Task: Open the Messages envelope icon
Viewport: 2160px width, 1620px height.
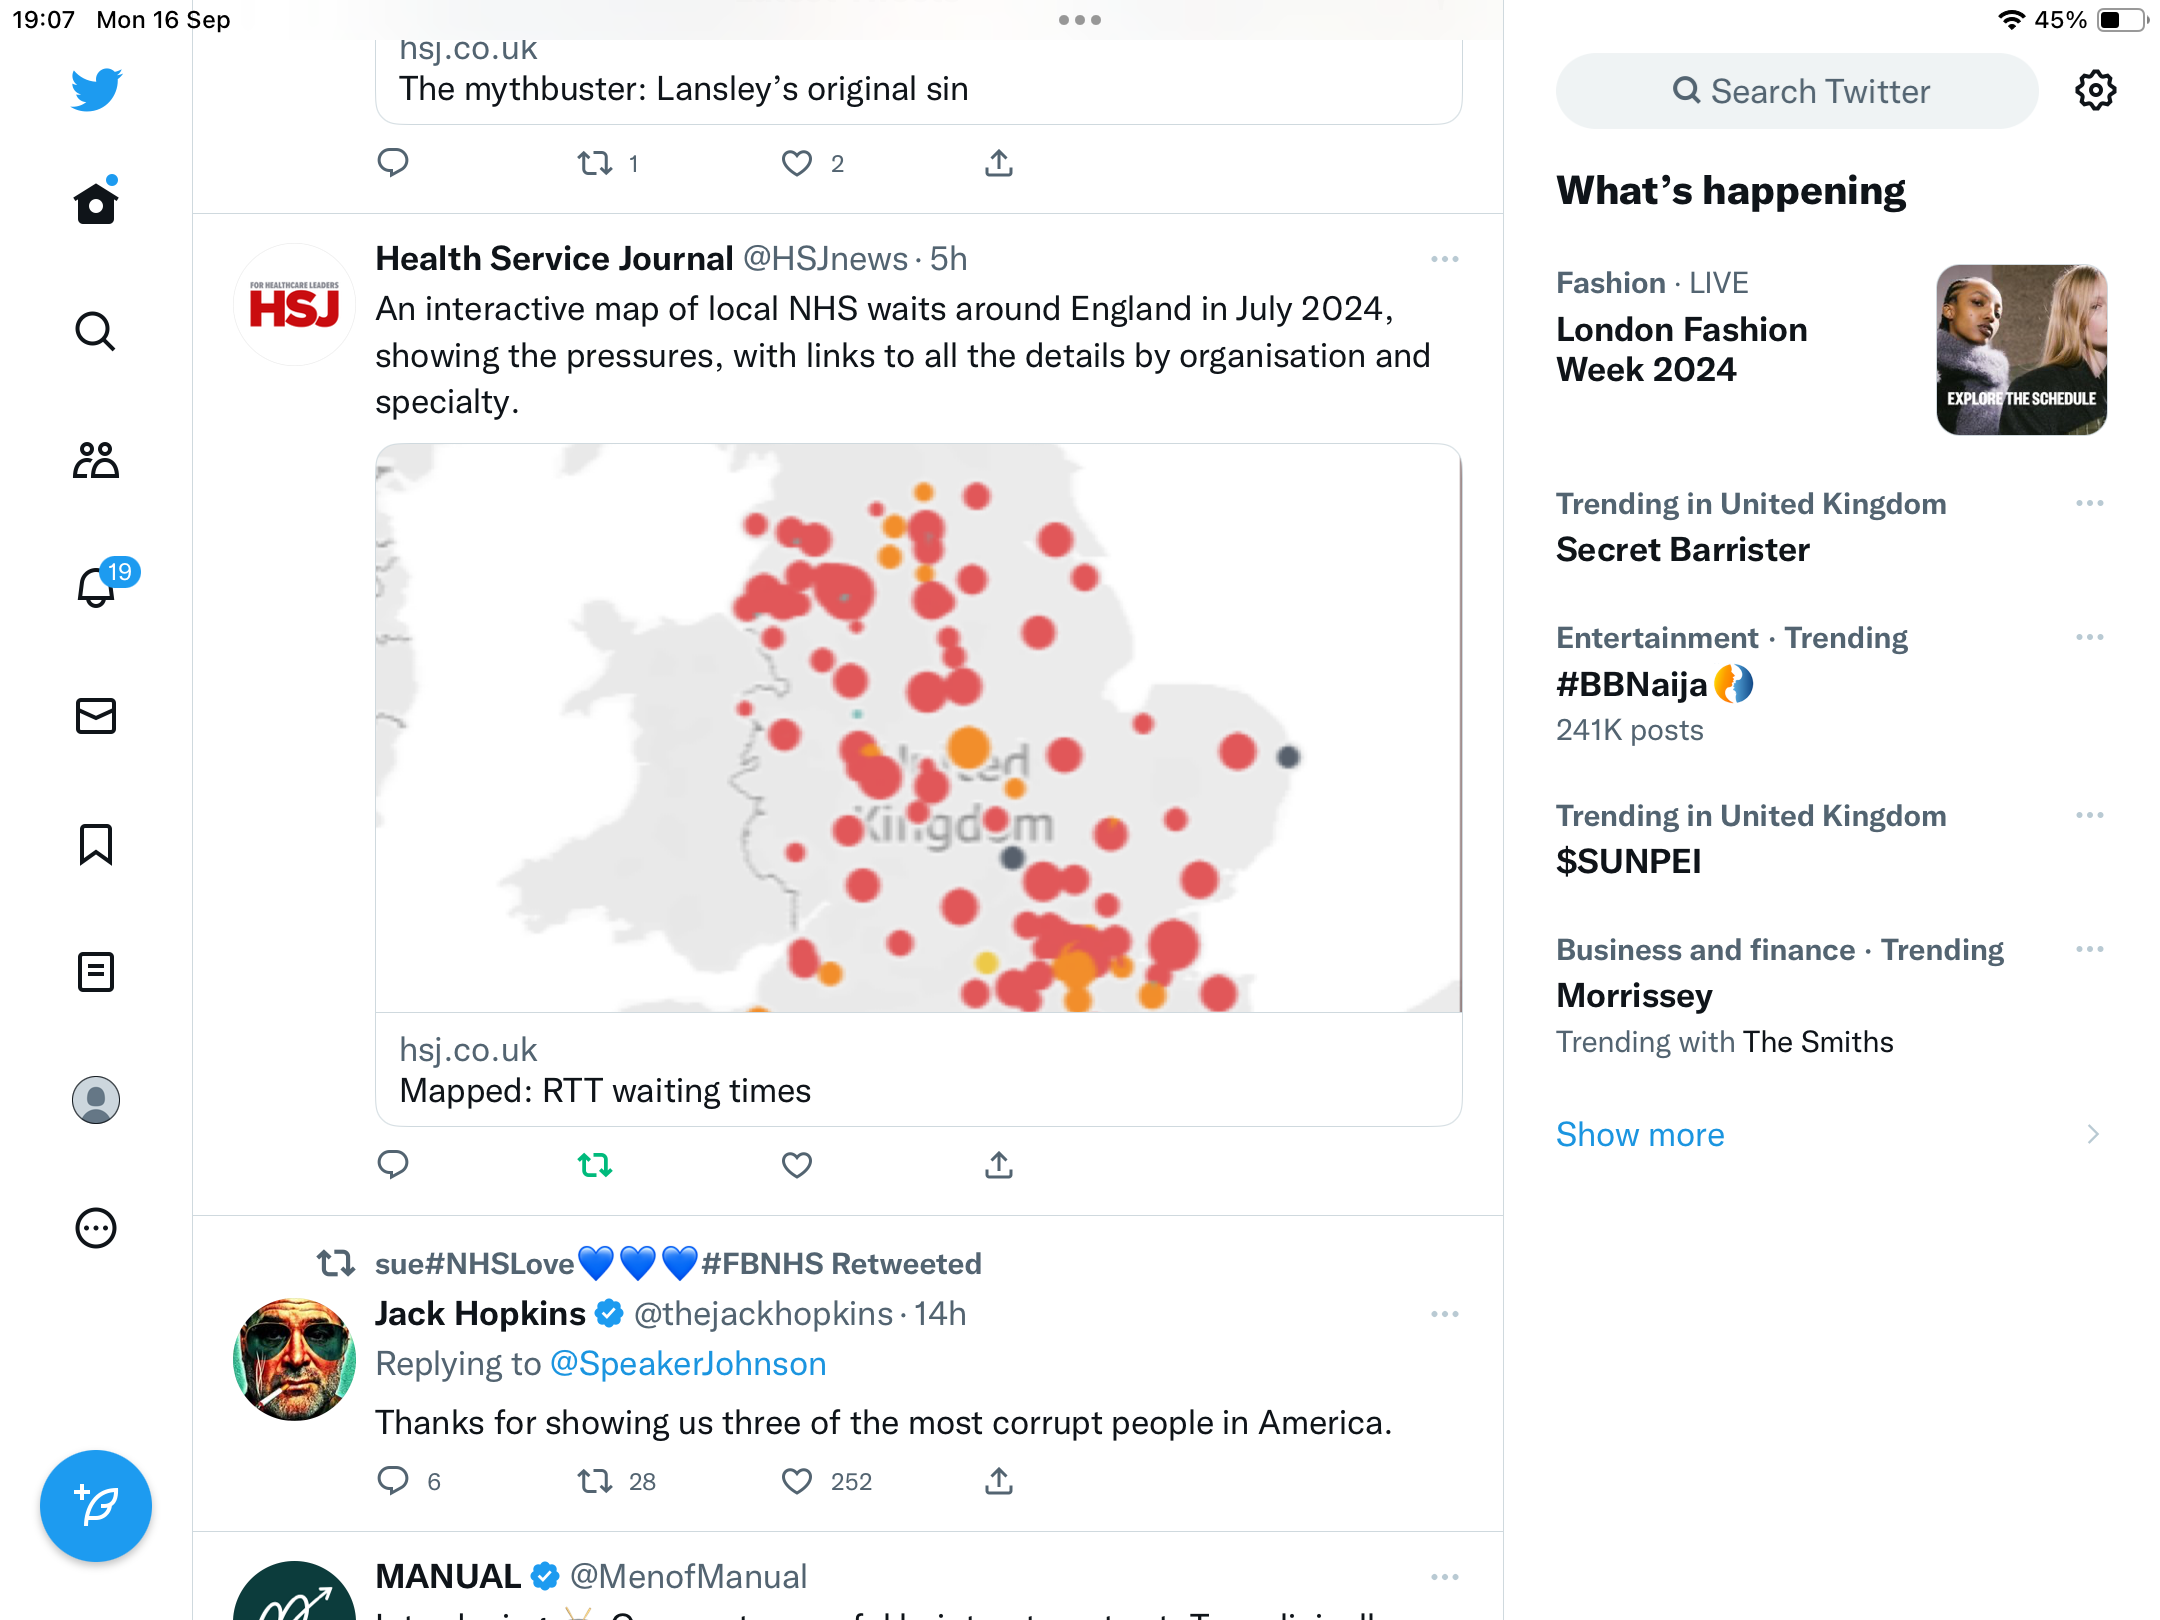Action: click(x=96, y=716)
